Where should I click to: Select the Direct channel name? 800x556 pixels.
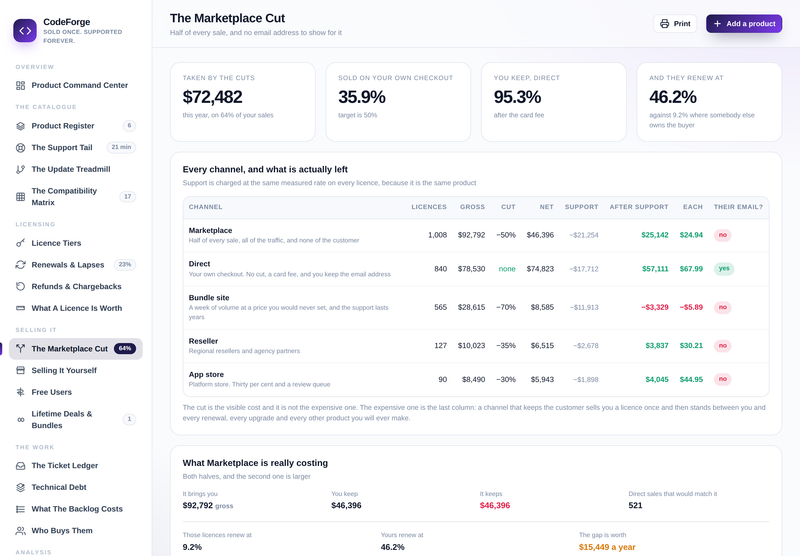point(199,264)
